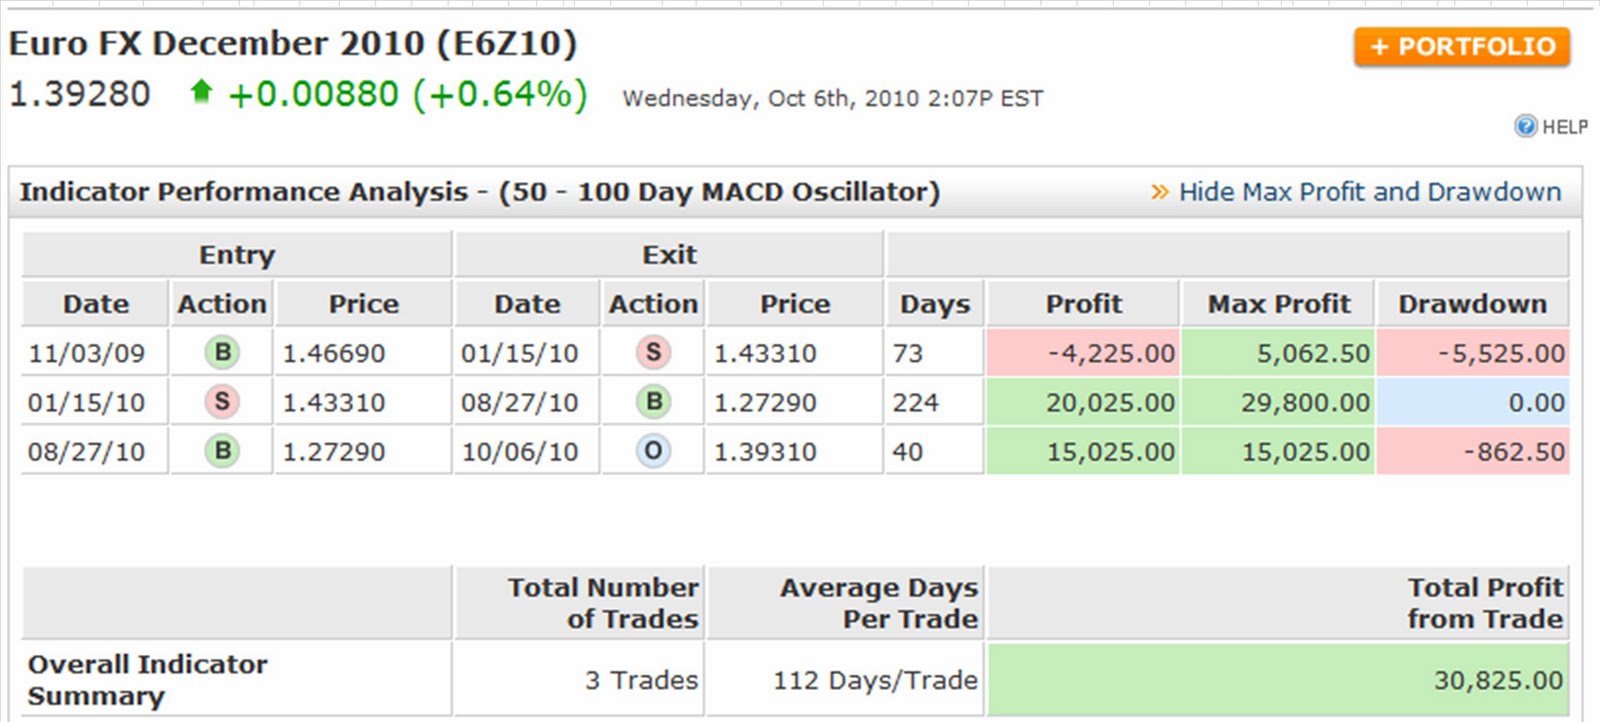Click the Max Profit column header
1600x722 pixels.
click(1278, 304)
